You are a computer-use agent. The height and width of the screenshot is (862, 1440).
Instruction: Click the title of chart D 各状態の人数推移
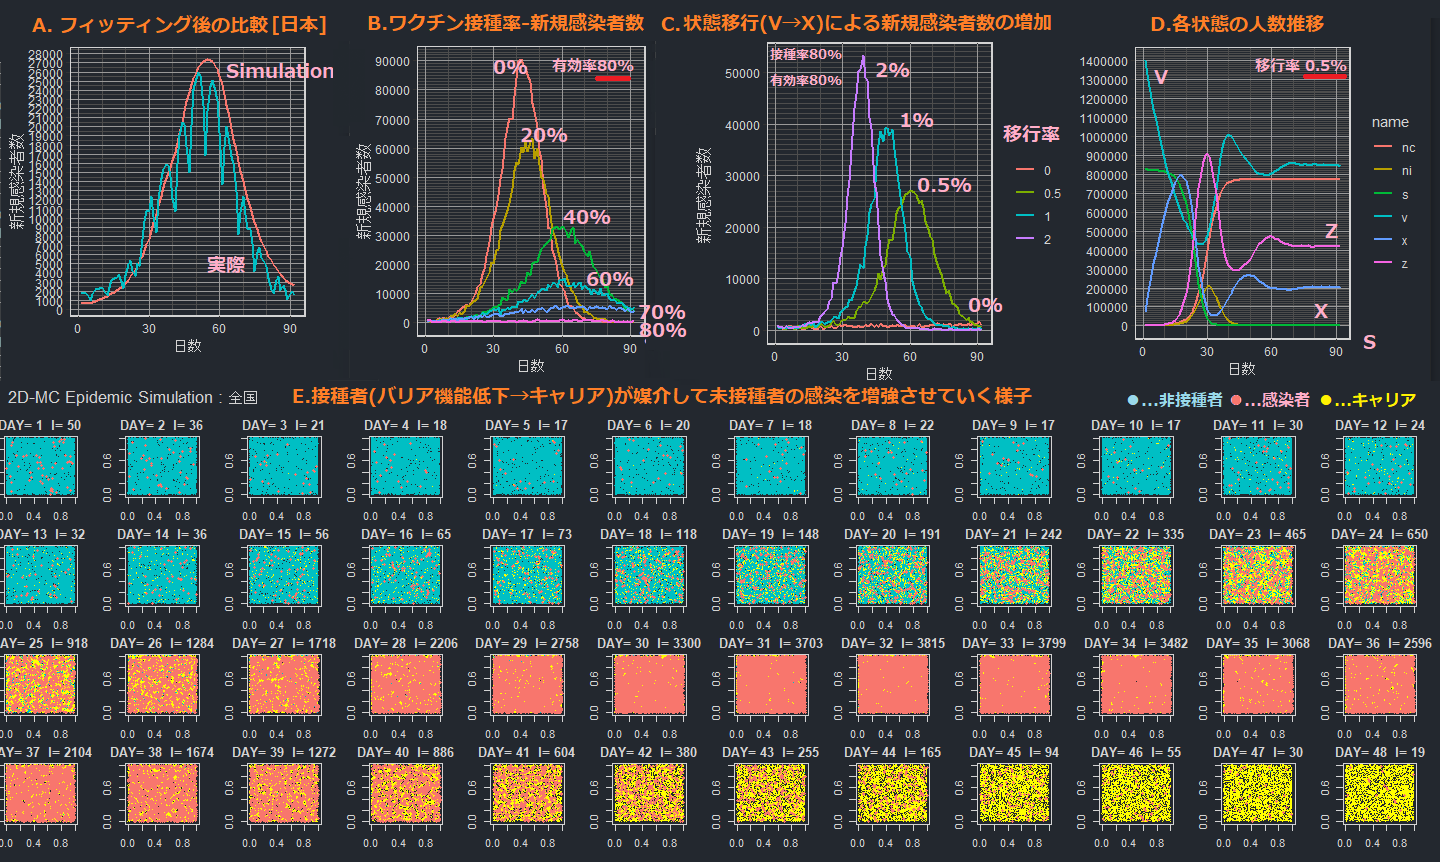pyautogui.click(x=1237, y=23)
